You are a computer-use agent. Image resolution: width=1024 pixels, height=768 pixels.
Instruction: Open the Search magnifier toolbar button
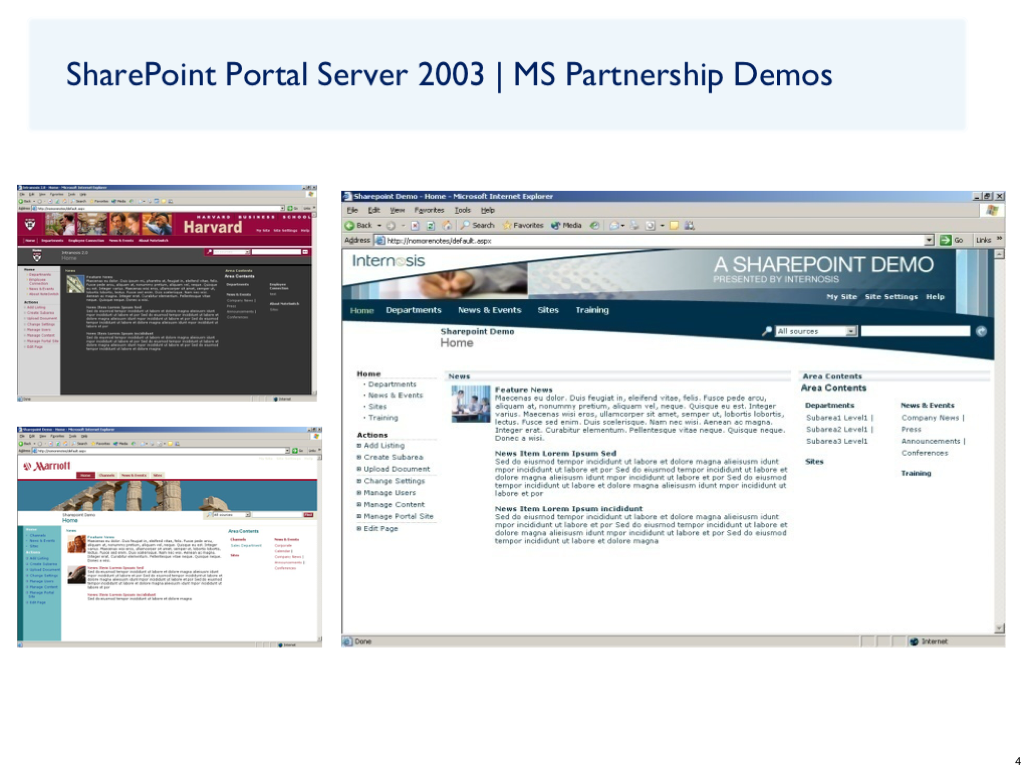click(x=477, y=225)
